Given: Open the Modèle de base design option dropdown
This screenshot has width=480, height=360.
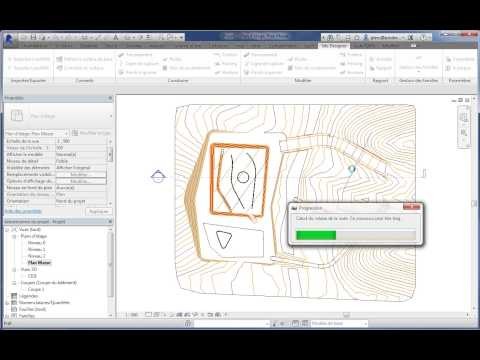Looking at the screenshot, I should pos(339,323).
